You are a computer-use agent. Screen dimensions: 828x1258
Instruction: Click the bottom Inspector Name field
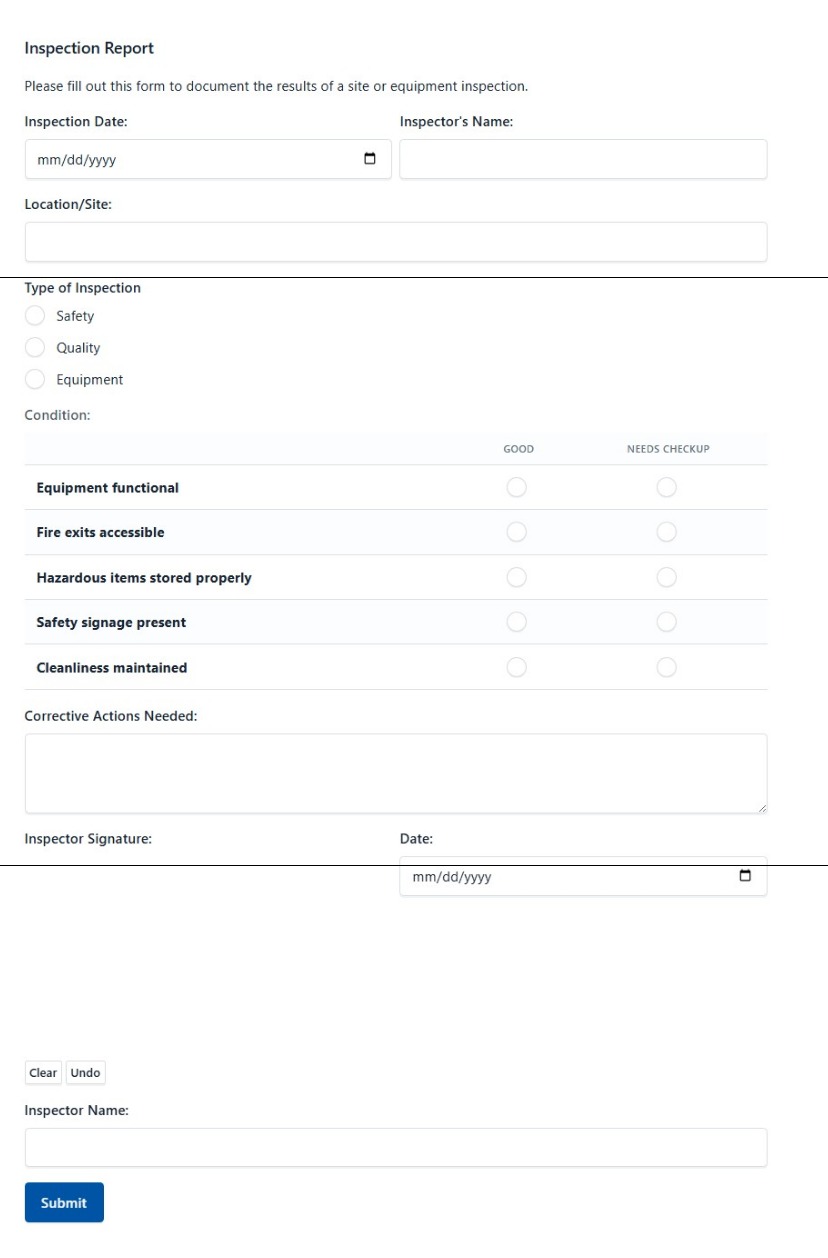[x=396, y=1147]
